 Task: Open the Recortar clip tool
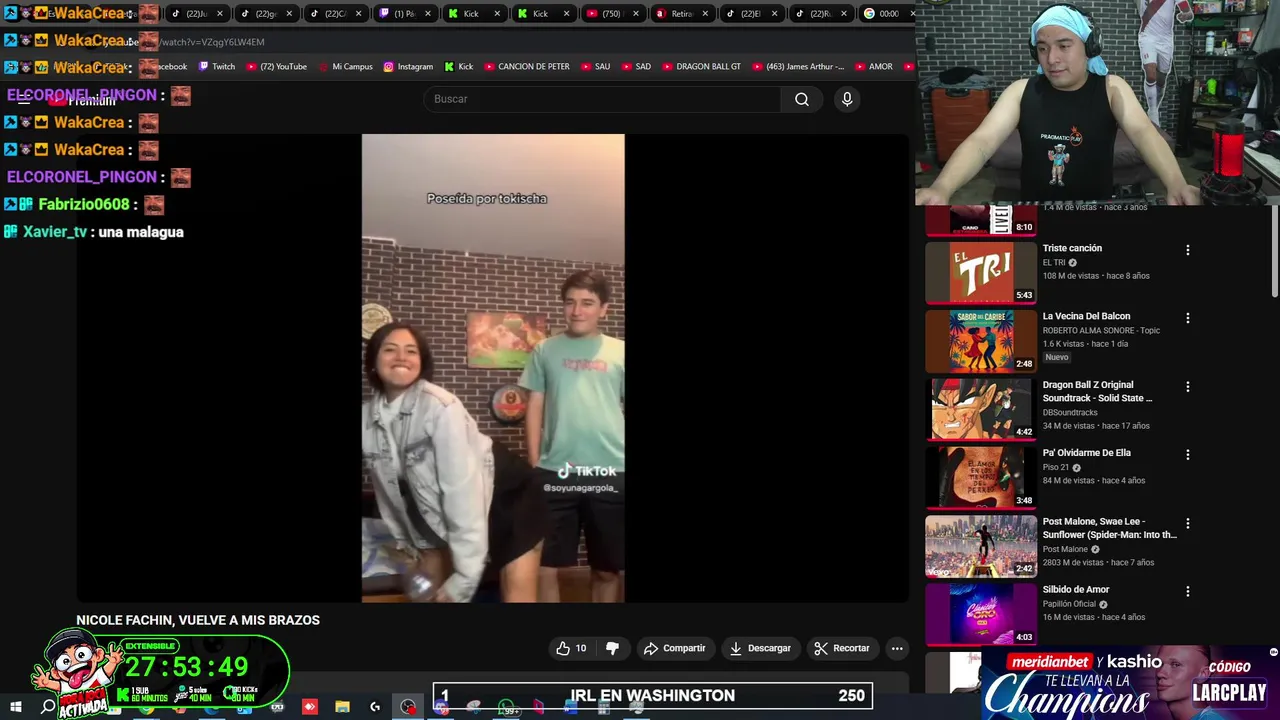(x=842, y=648)
